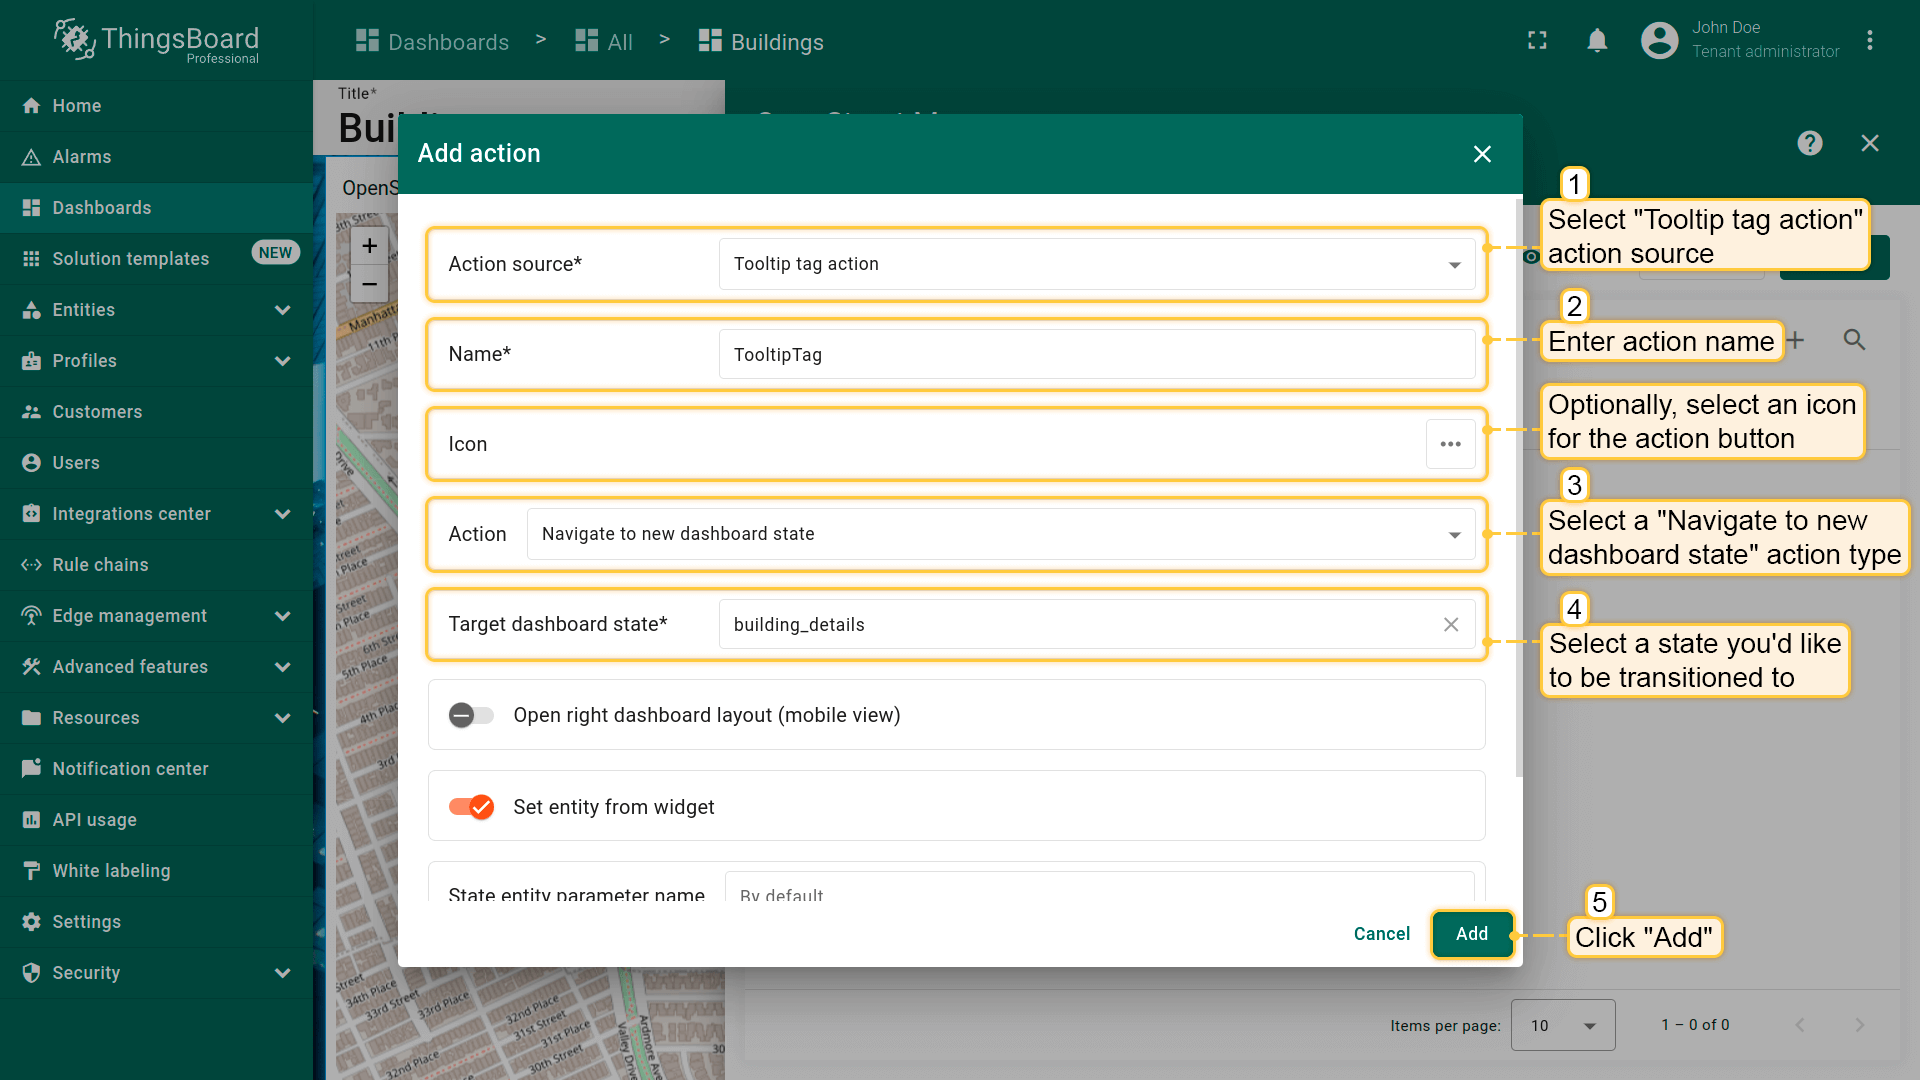Click the search magnifier icon
This screenshot has height=1080, width=1920.
click(1854, 340)
